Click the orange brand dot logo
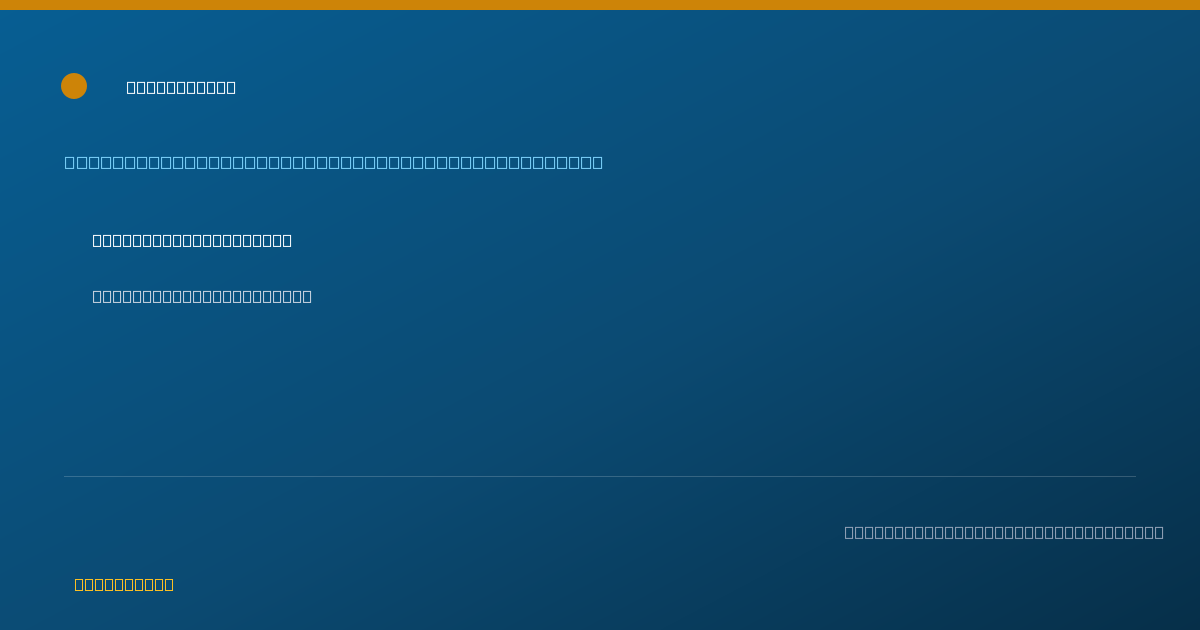 74,86
